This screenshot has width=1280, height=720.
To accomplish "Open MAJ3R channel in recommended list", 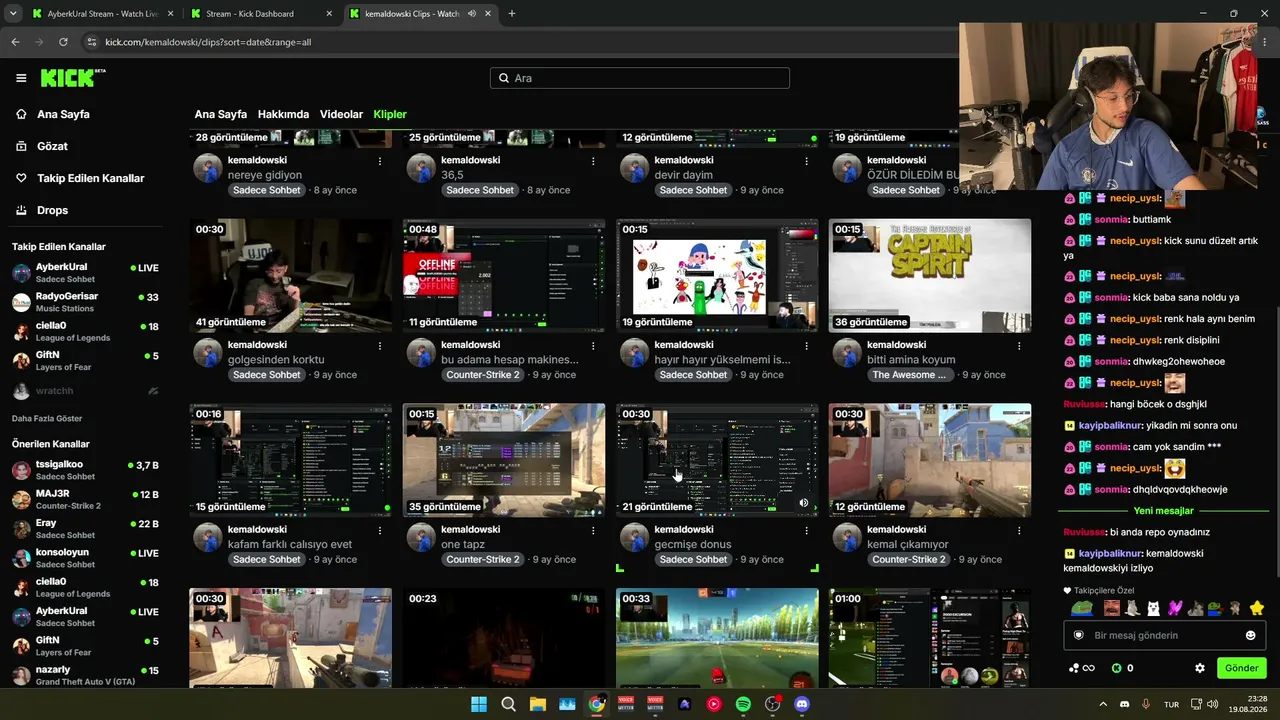I will coord(85,499).
